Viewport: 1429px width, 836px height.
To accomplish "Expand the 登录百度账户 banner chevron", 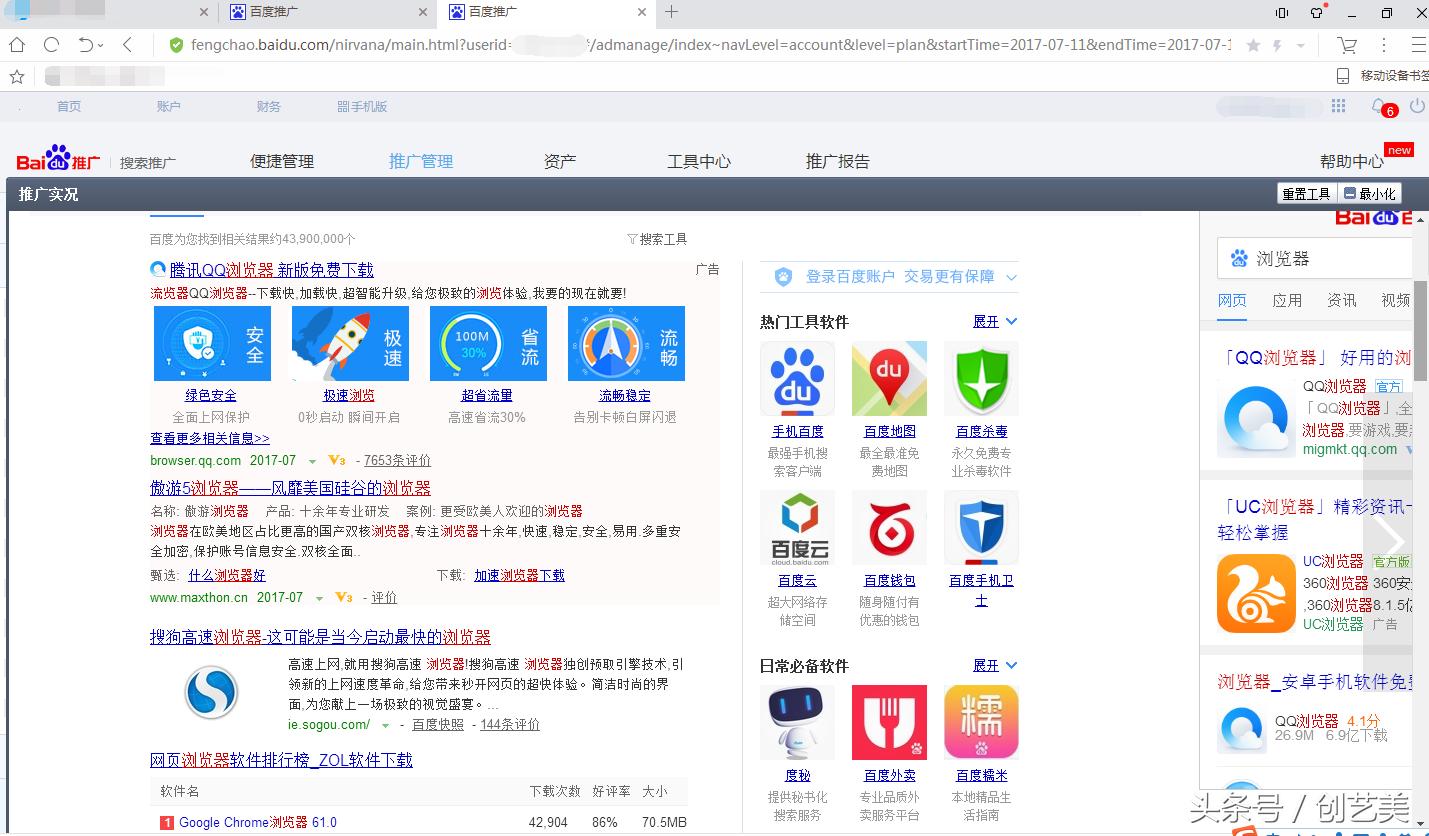I will coord(1011,277).
